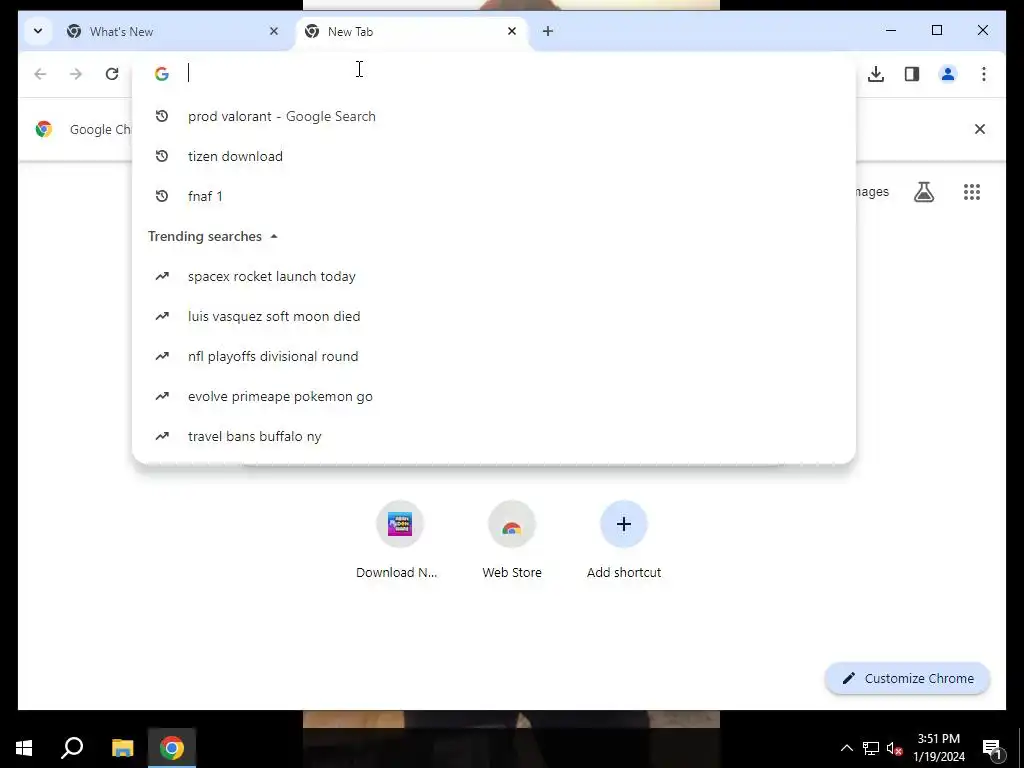Click the Google G icon in the address bar

tap(162, 74)
